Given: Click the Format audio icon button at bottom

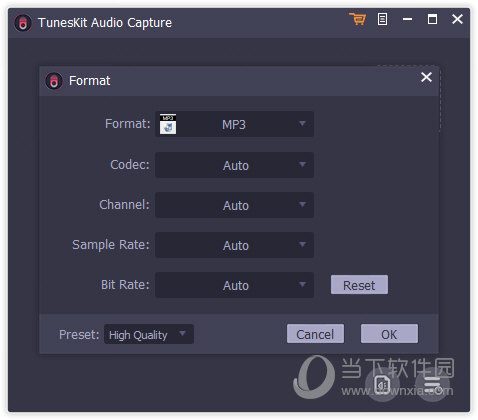Looking at the screenshot, I should [x=382, y=384].
